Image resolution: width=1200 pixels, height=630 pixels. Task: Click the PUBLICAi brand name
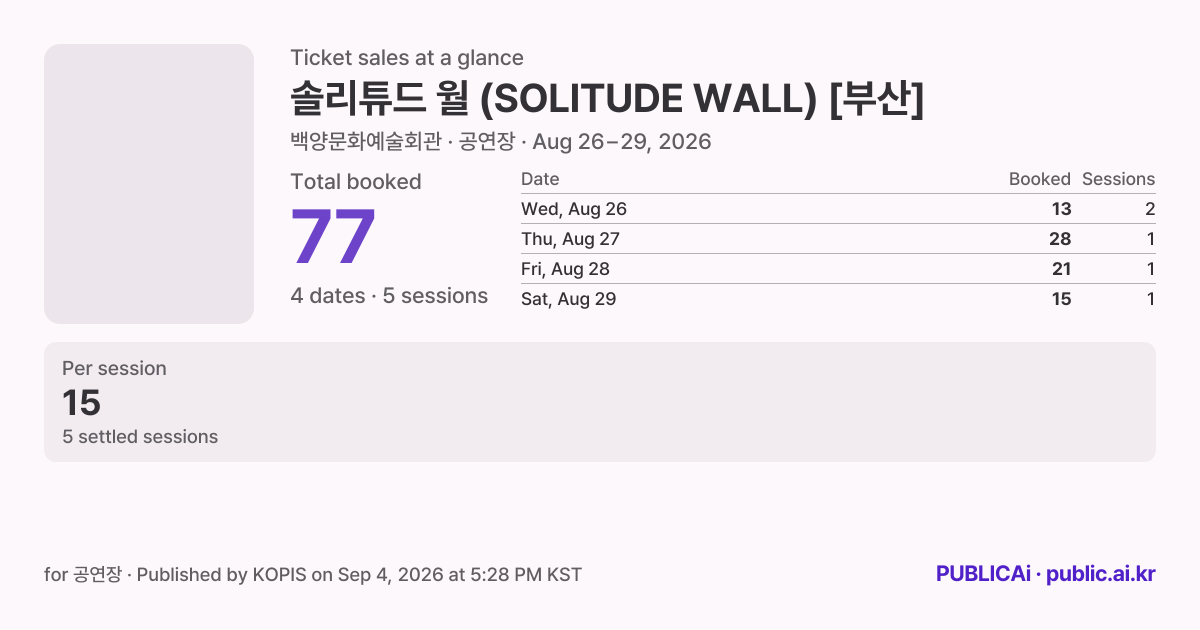point(983,574)
